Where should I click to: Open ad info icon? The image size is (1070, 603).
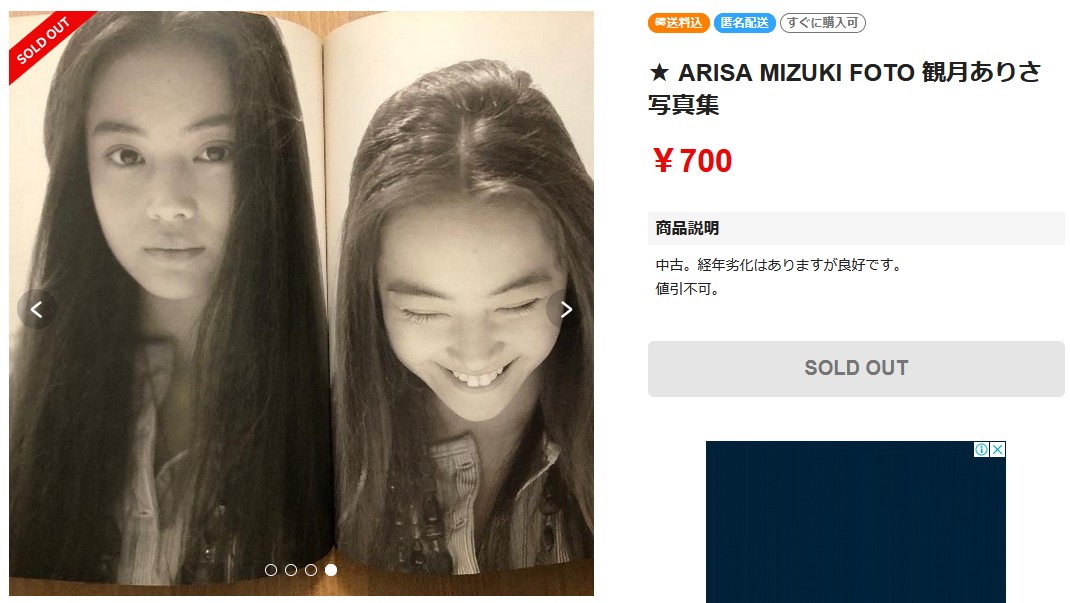point(981,450)
